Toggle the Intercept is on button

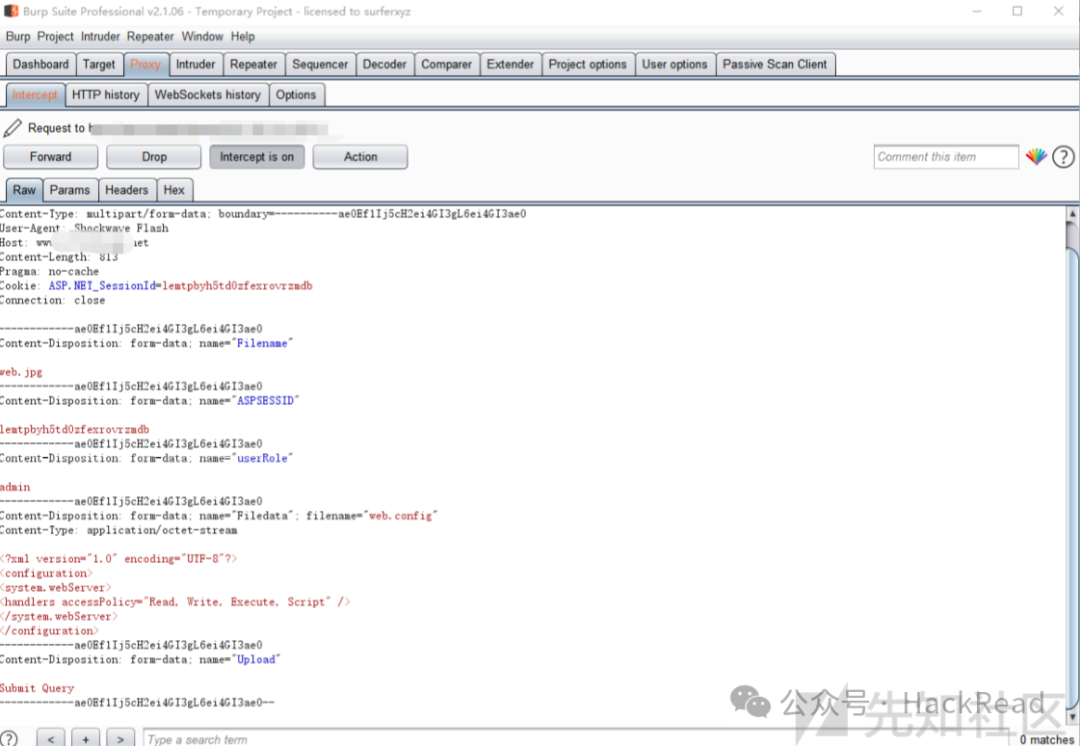point(257,157)
